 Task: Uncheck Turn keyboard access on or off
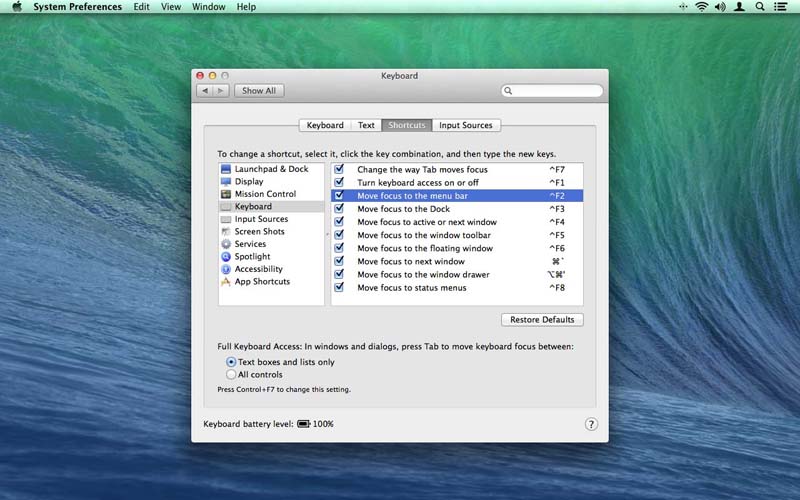click(x=339, y=182)
